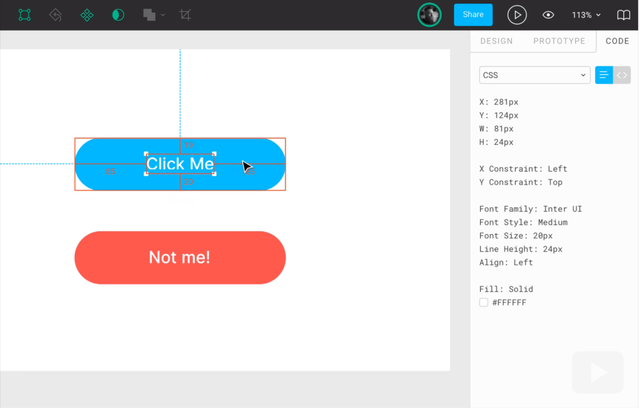Viewport: 640px width, 408px height.
Task: Click the blue Share button
Action: 473,15
